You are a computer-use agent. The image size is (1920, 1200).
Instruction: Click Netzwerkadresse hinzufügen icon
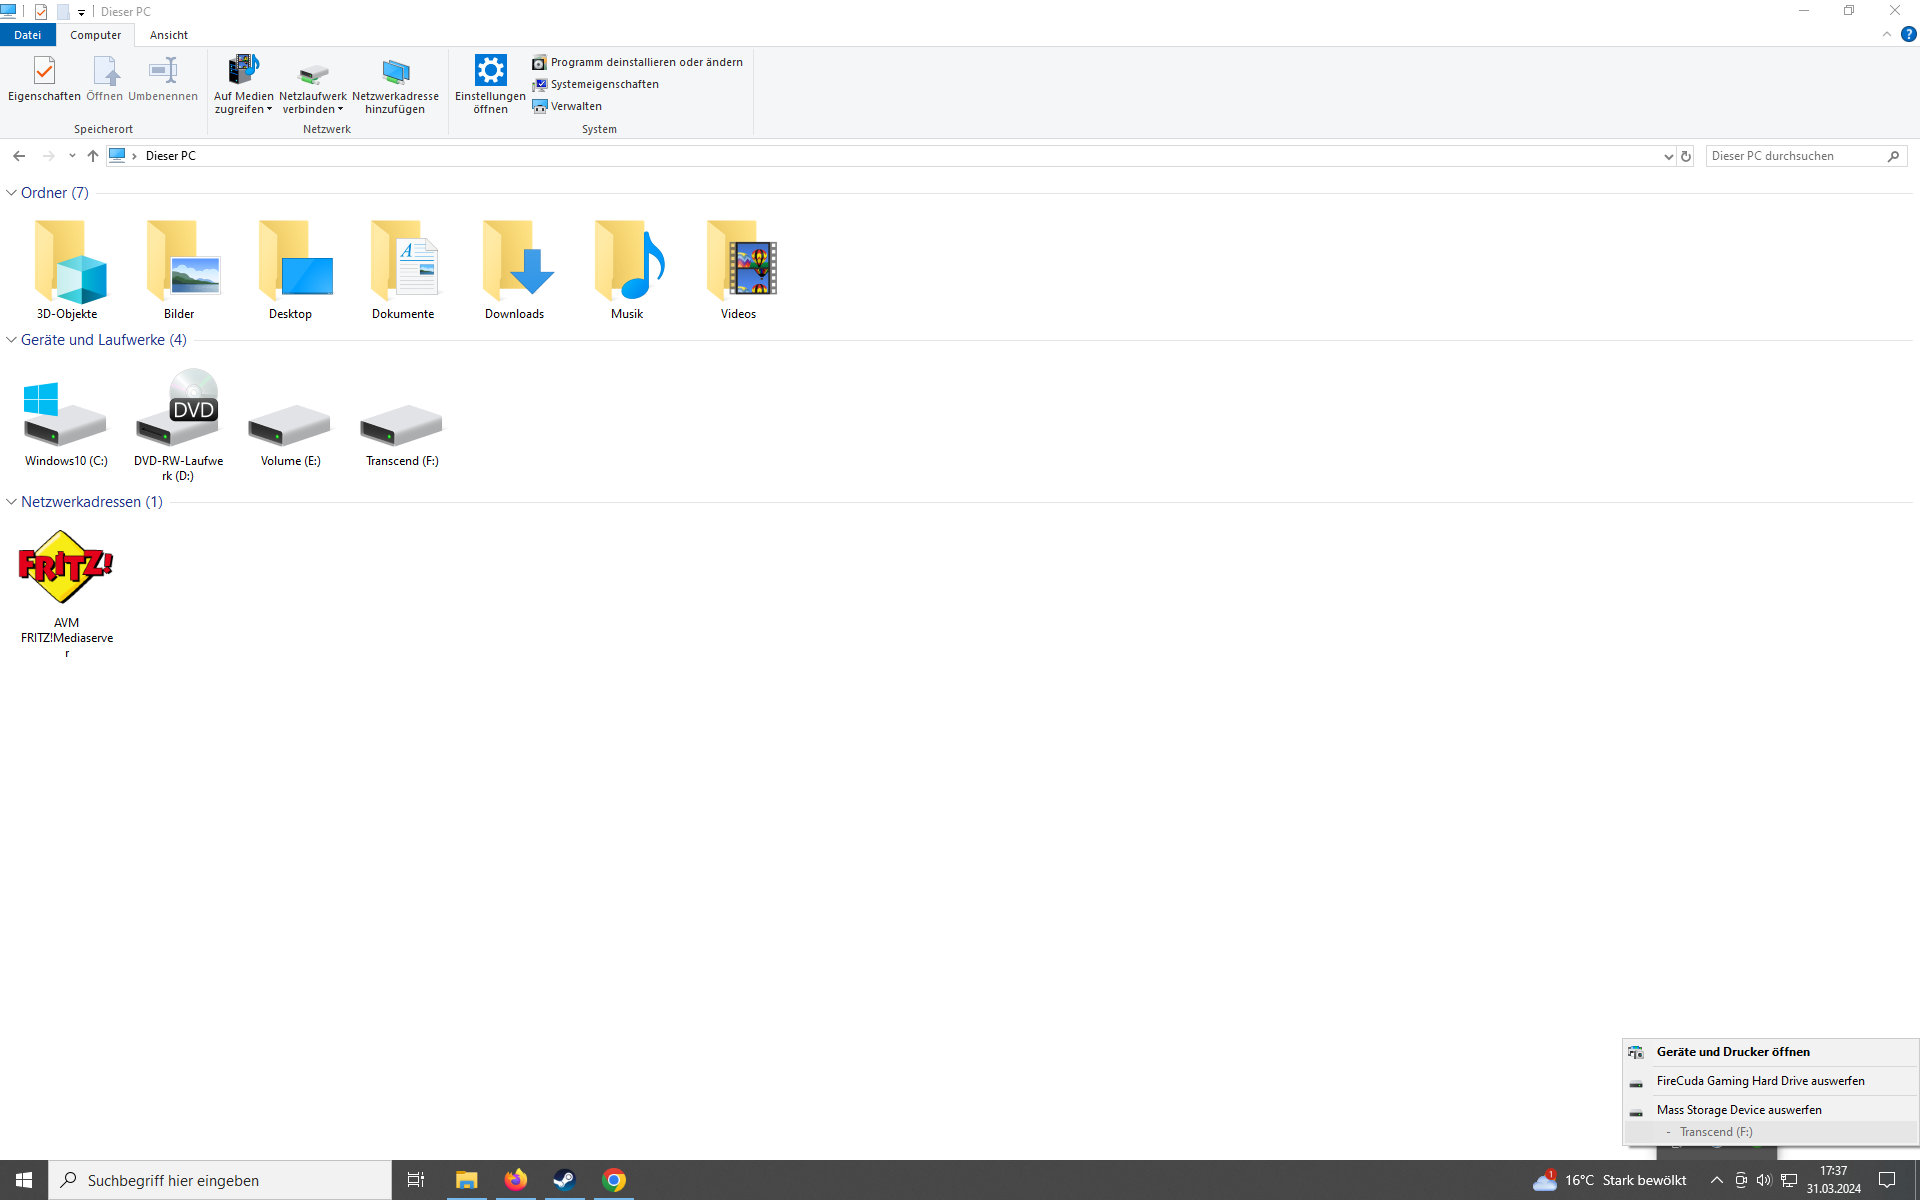pos(395,72)
